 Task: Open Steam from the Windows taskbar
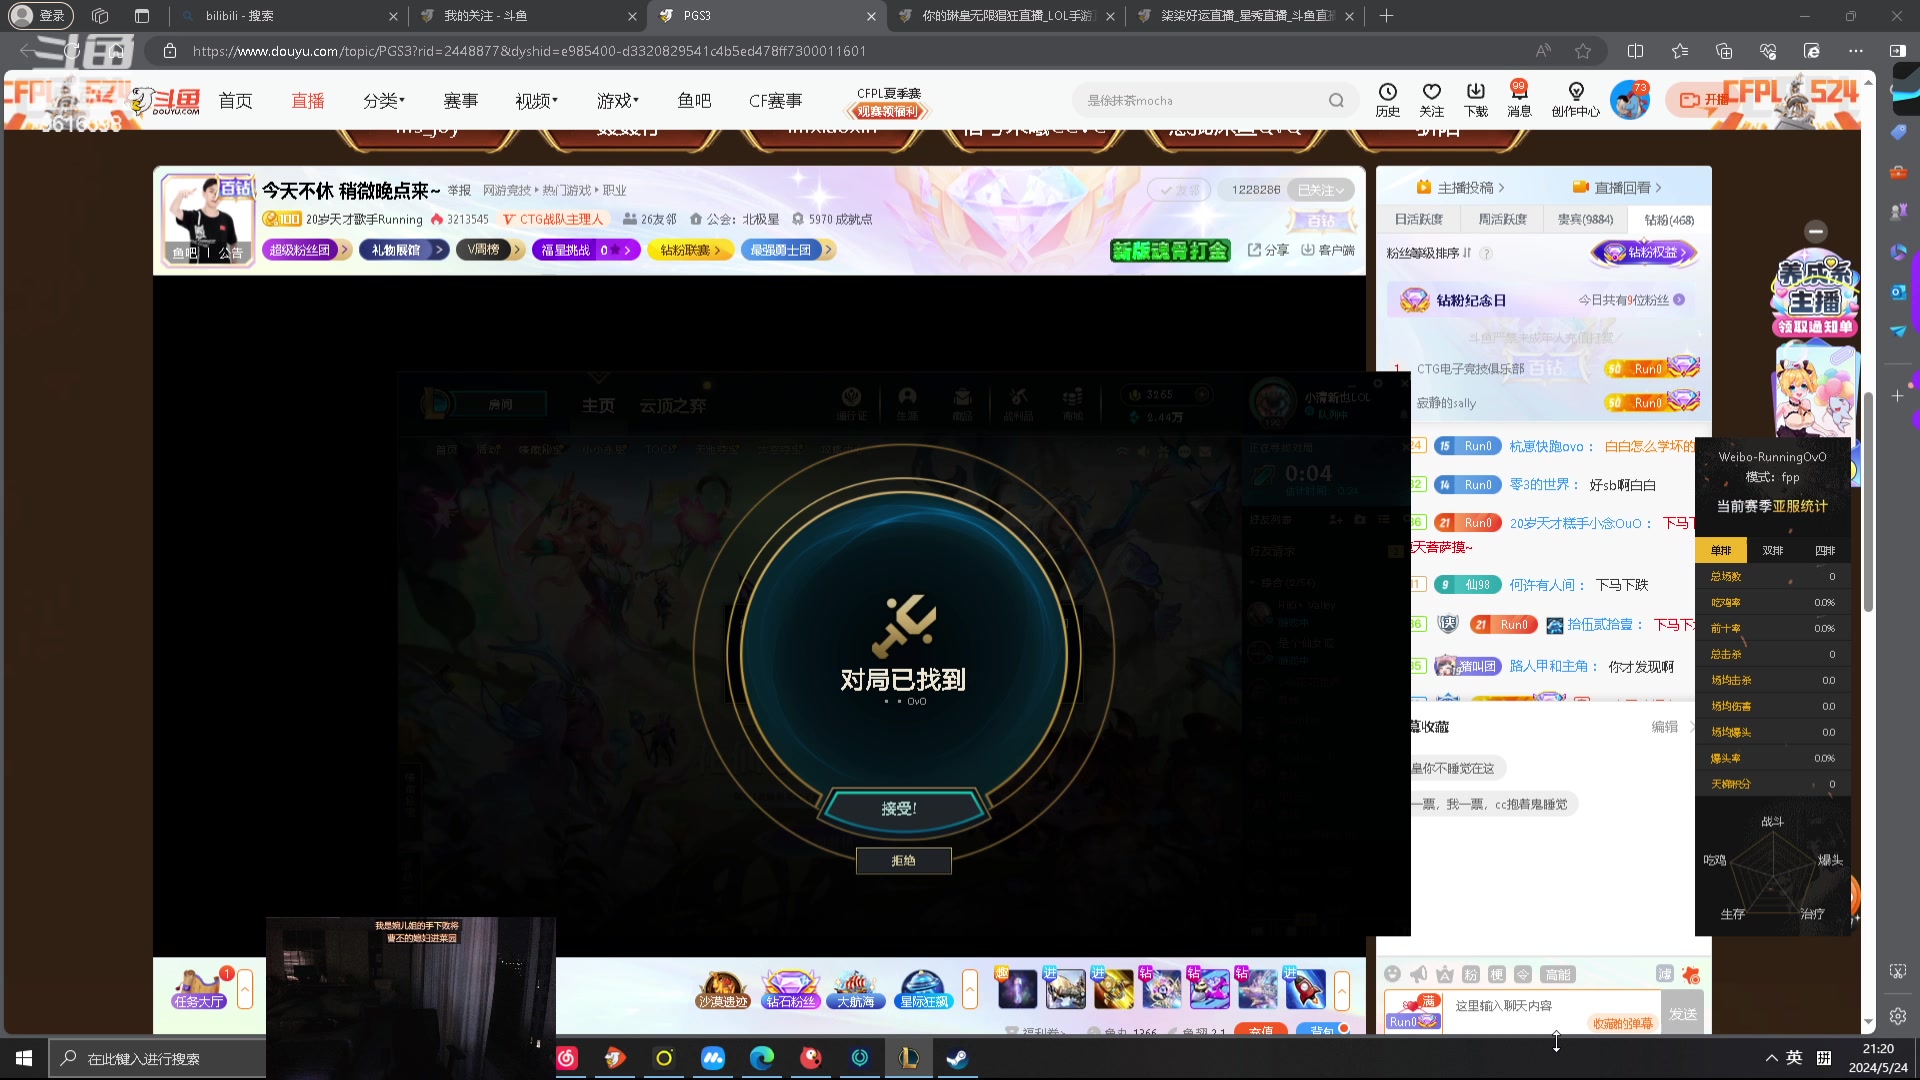[x=957, y=1058]
